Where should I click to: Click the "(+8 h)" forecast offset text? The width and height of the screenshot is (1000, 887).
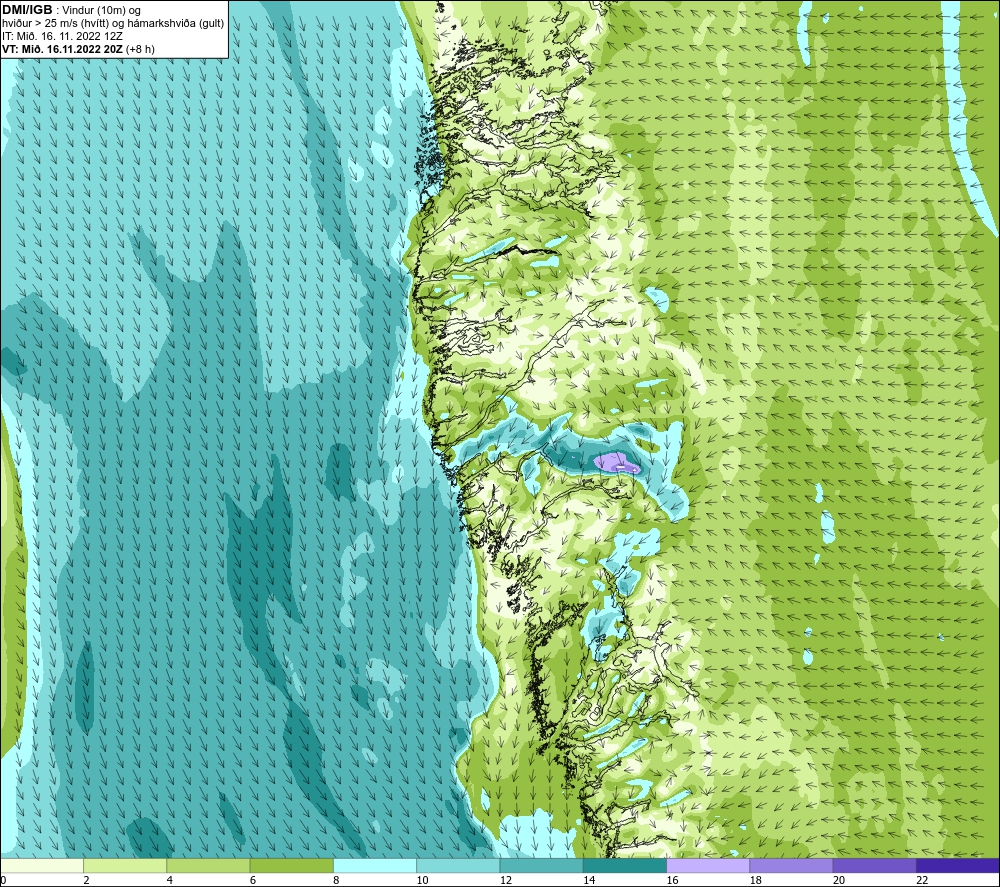[x=140, y=49]
